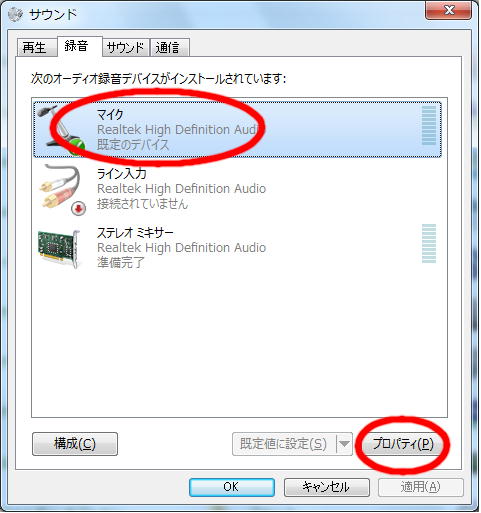The height and width of the screenshot is (513, 481).
Task: Confirm with the OK button
Action: pos(232,487)
